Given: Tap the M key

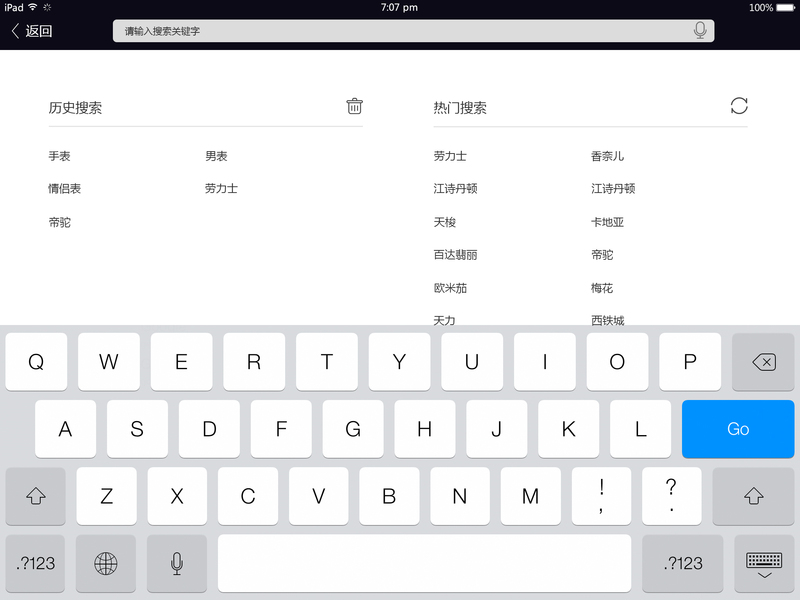Looking at the screenshot, I should (531, 496).
